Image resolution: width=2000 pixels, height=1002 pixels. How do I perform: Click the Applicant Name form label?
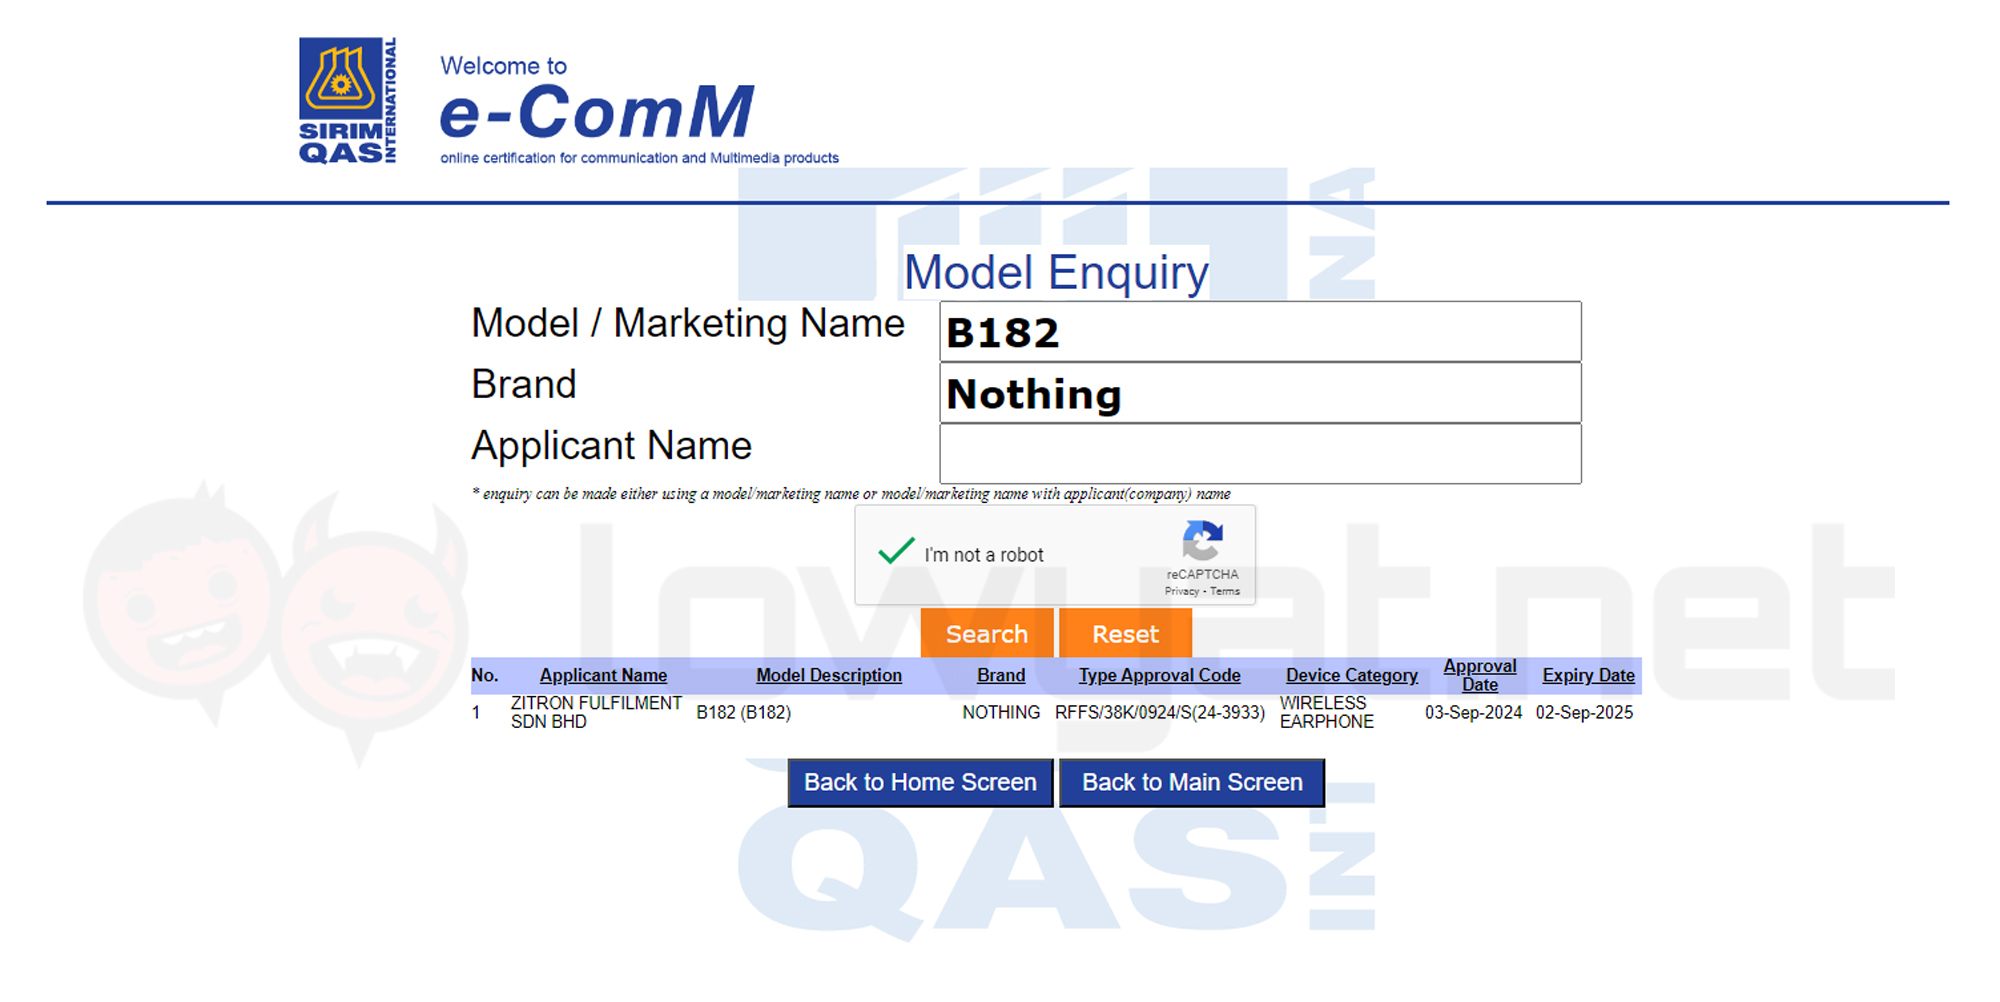point(611,446)
